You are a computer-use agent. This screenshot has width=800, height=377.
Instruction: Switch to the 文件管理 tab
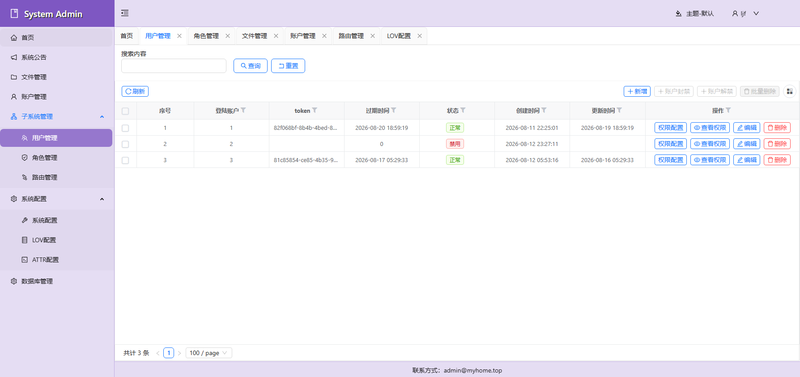[x=254, y=36]
